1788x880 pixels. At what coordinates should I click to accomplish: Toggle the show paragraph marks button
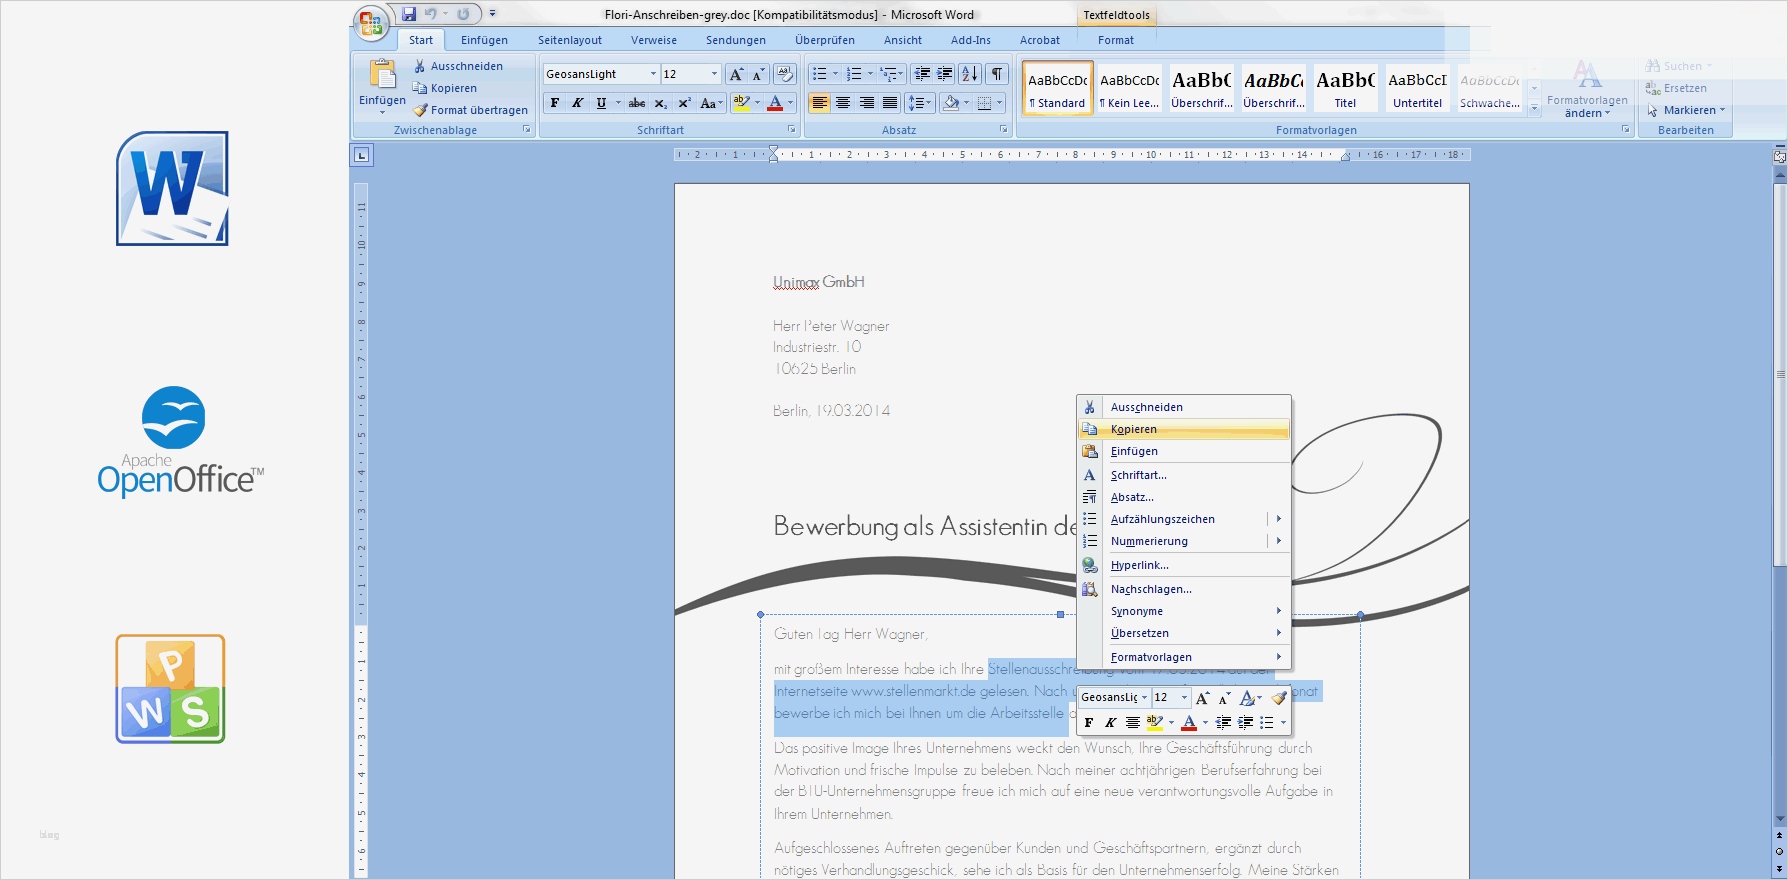pyautogui.click(x=997, y=74)
